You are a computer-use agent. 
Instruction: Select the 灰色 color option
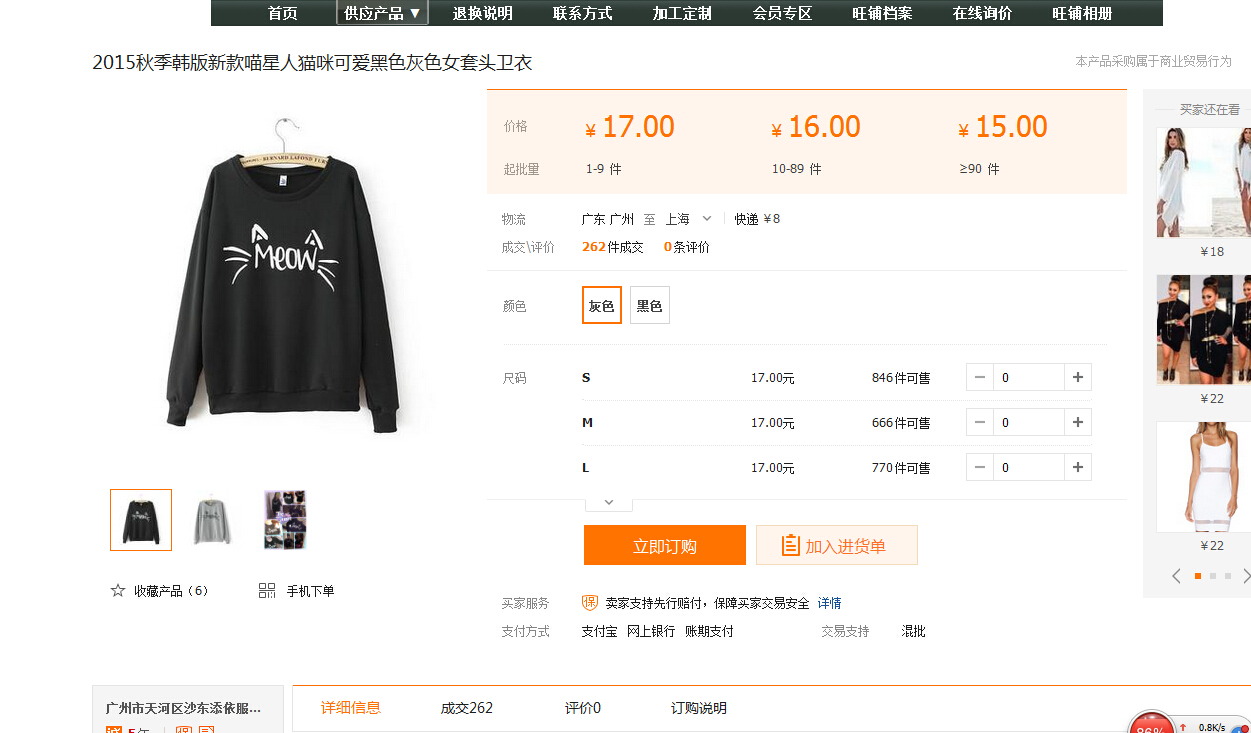point(602,306)
